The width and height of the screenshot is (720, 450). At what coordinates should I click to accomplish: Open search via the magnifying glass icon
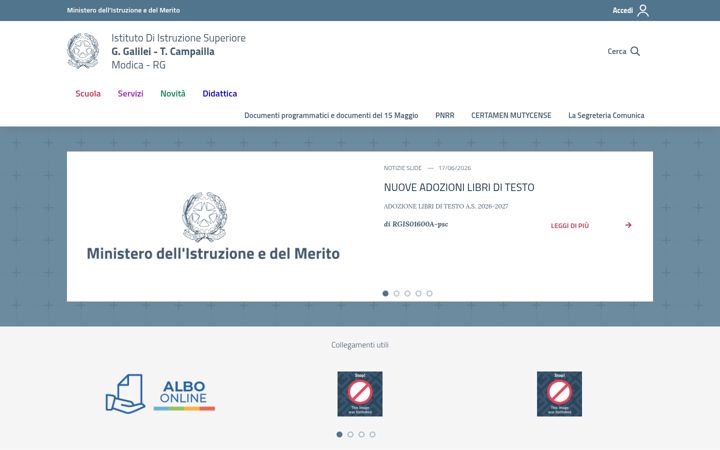click(x=635, y=51)
